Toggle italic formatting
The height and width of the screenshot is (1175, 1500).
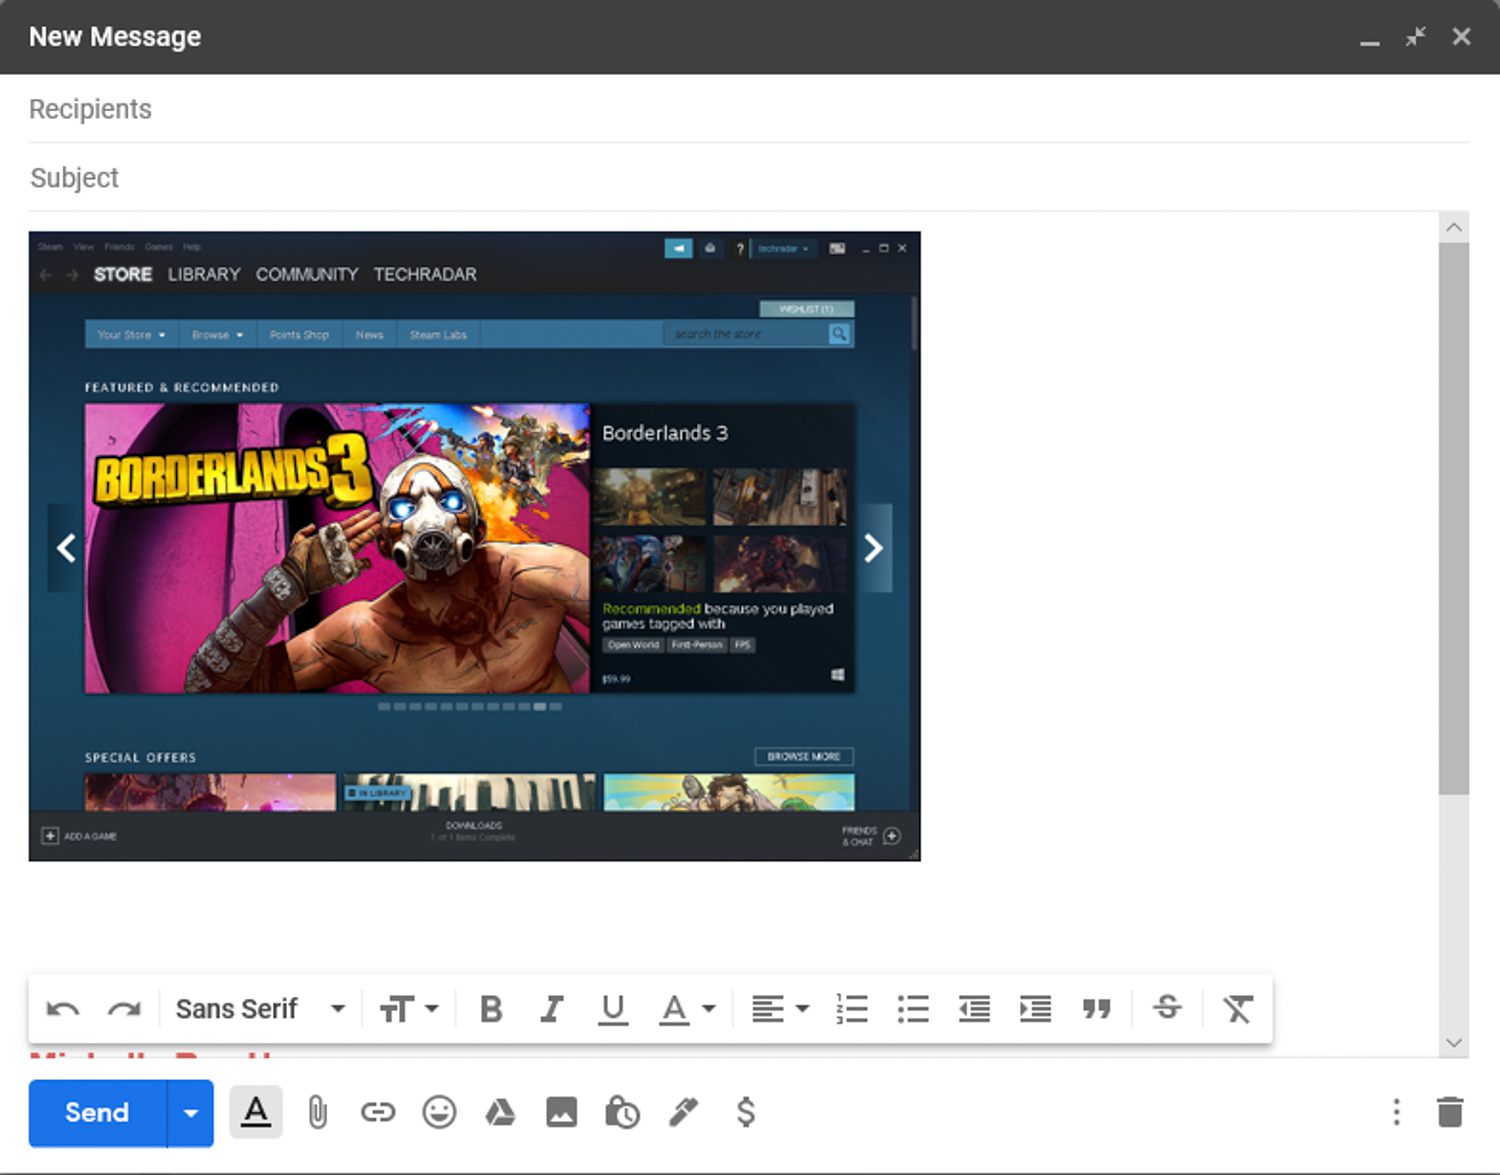pyautogui.click(x=552, y=1009)
